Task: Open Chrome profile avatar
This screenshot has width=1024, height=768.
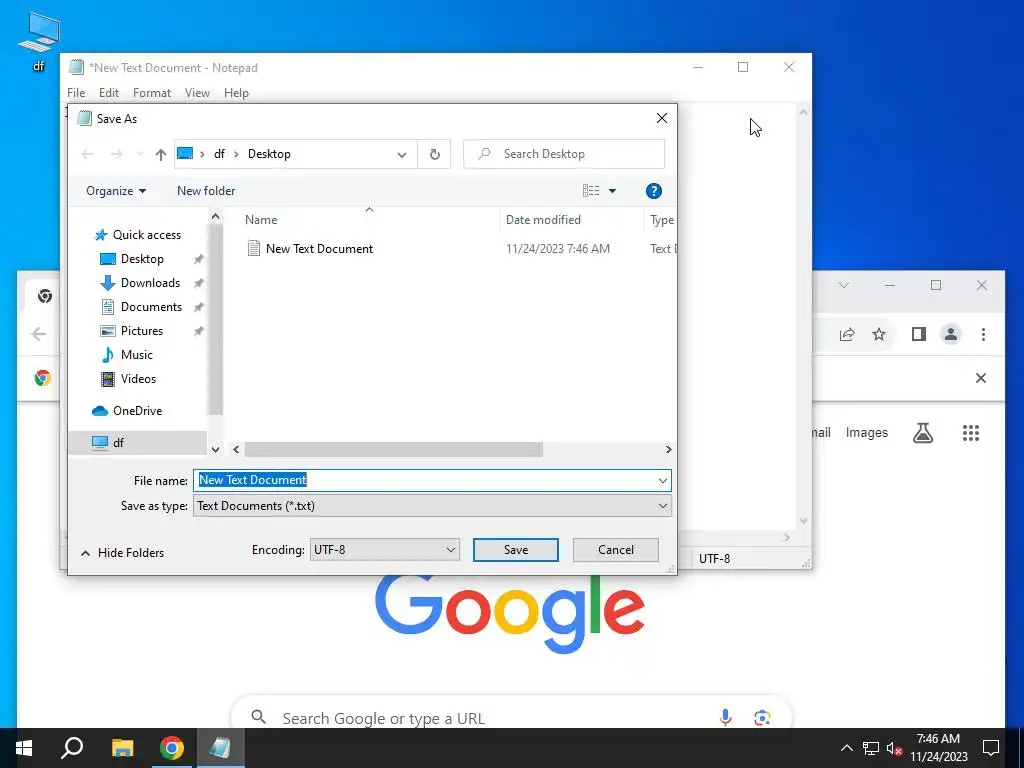Action: [951, 334]
